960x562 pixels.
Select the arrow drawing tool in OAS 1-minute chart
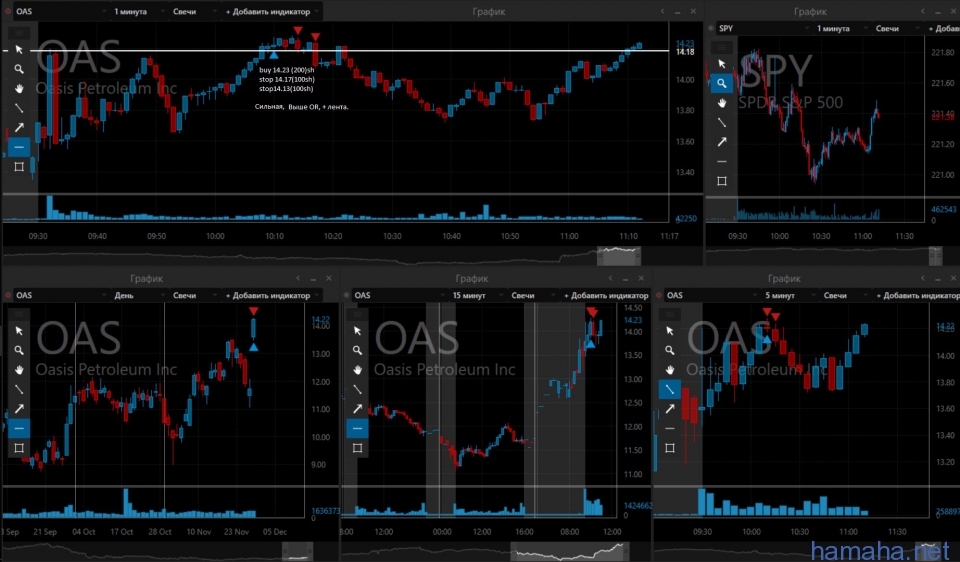point(19,127)
